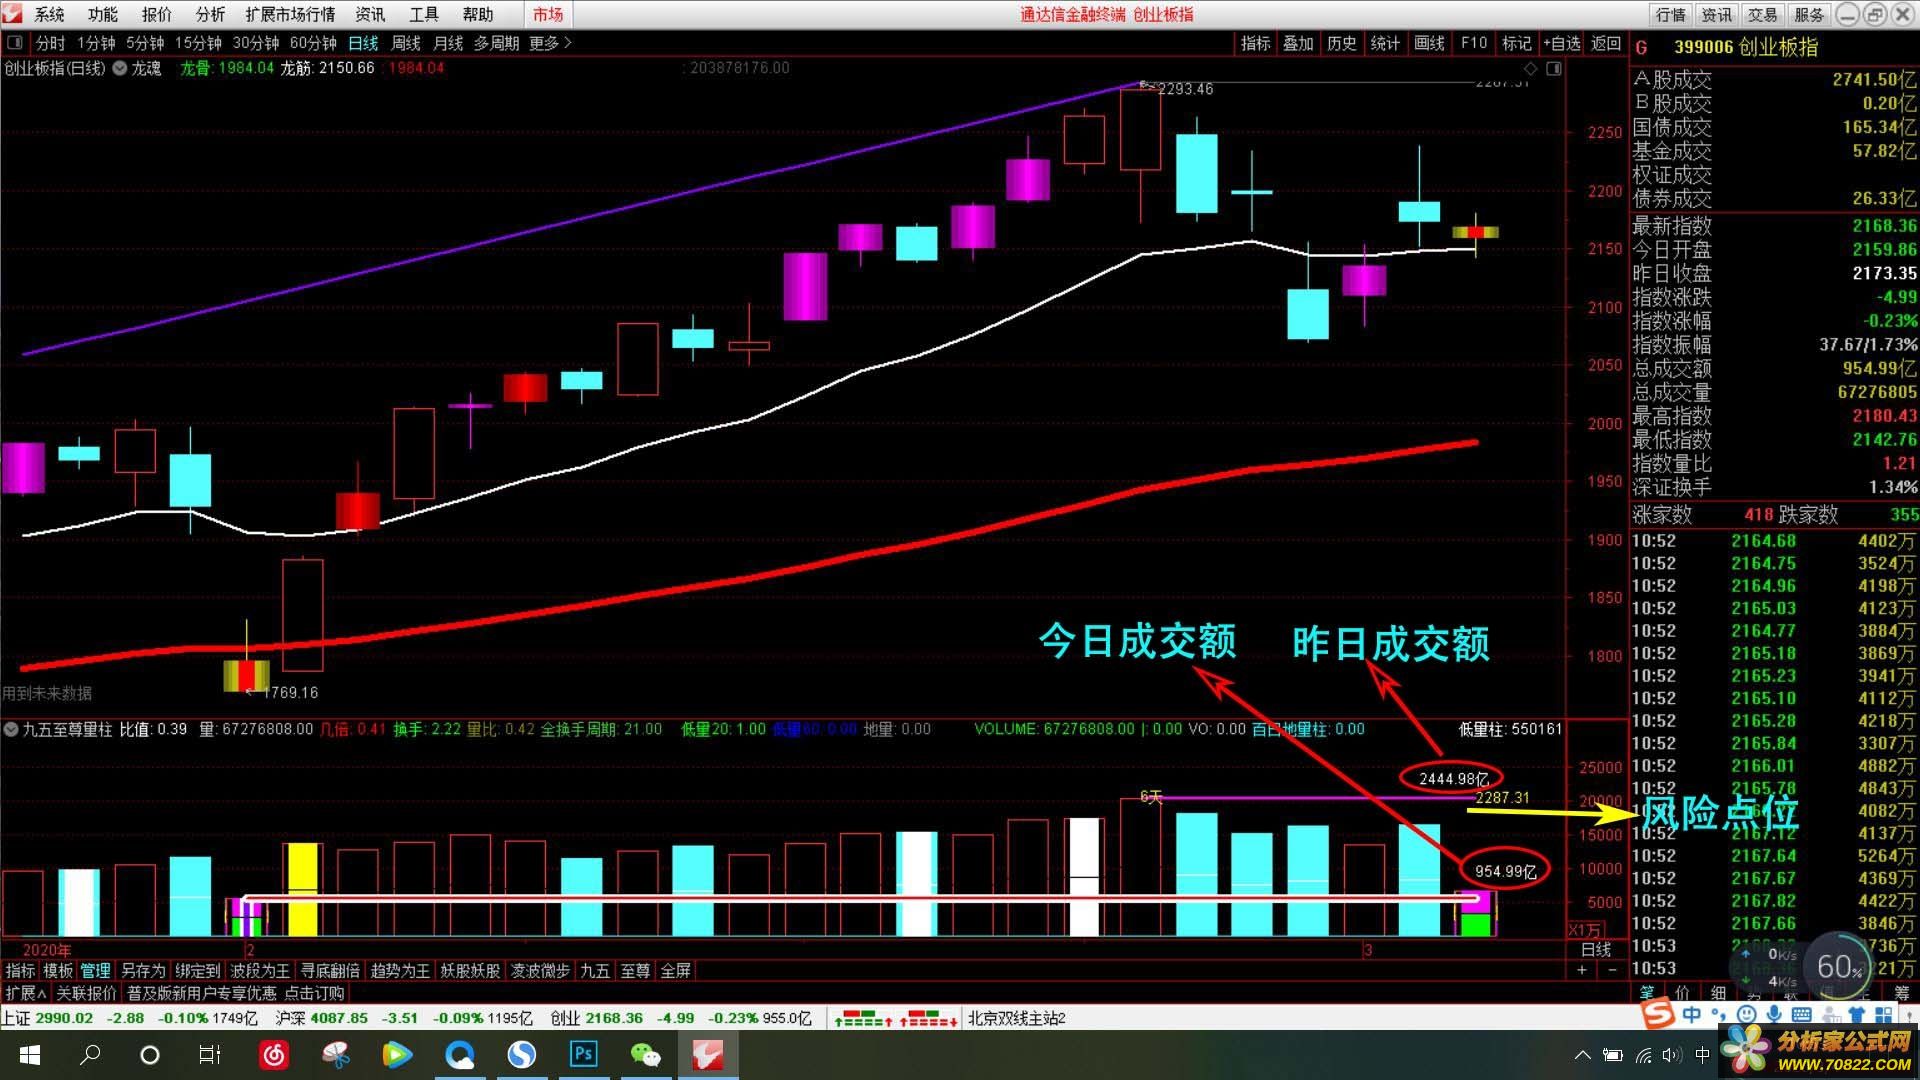Switch to the 市场 tab

pyautogui.click(x=548, y=14)
